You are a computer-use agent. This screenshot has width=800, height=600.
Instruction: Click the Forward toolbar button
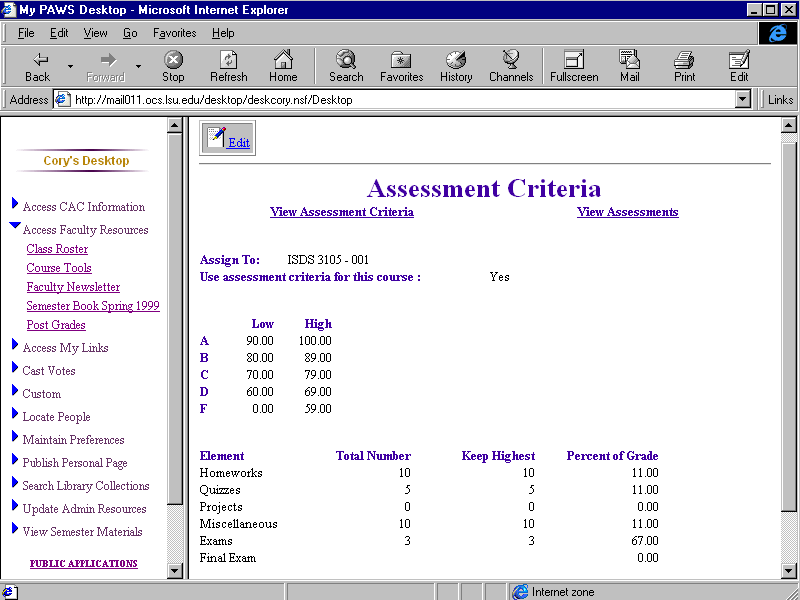106,67
